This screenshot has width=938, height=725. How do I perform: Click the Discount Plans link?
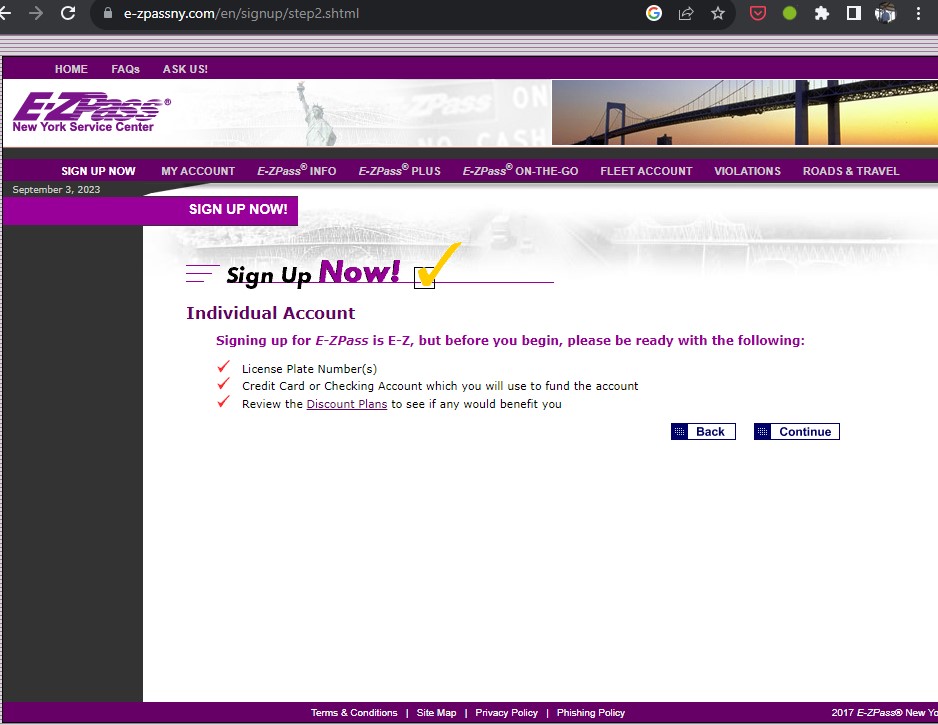pos(347,404)
